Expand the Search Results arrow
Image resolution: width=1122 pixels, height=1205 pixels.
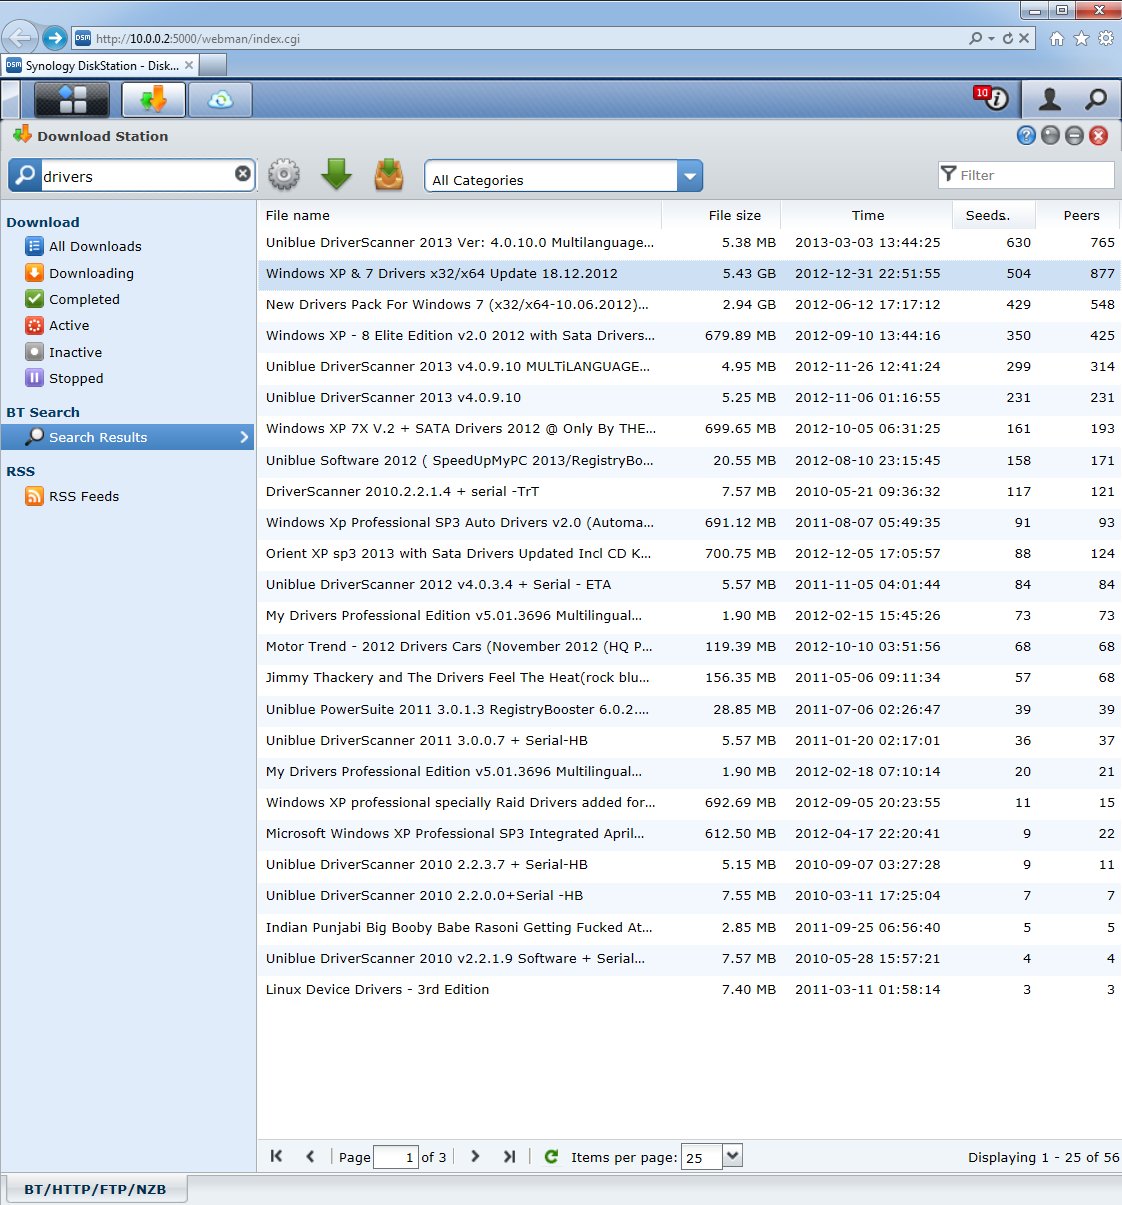point(243,437)
